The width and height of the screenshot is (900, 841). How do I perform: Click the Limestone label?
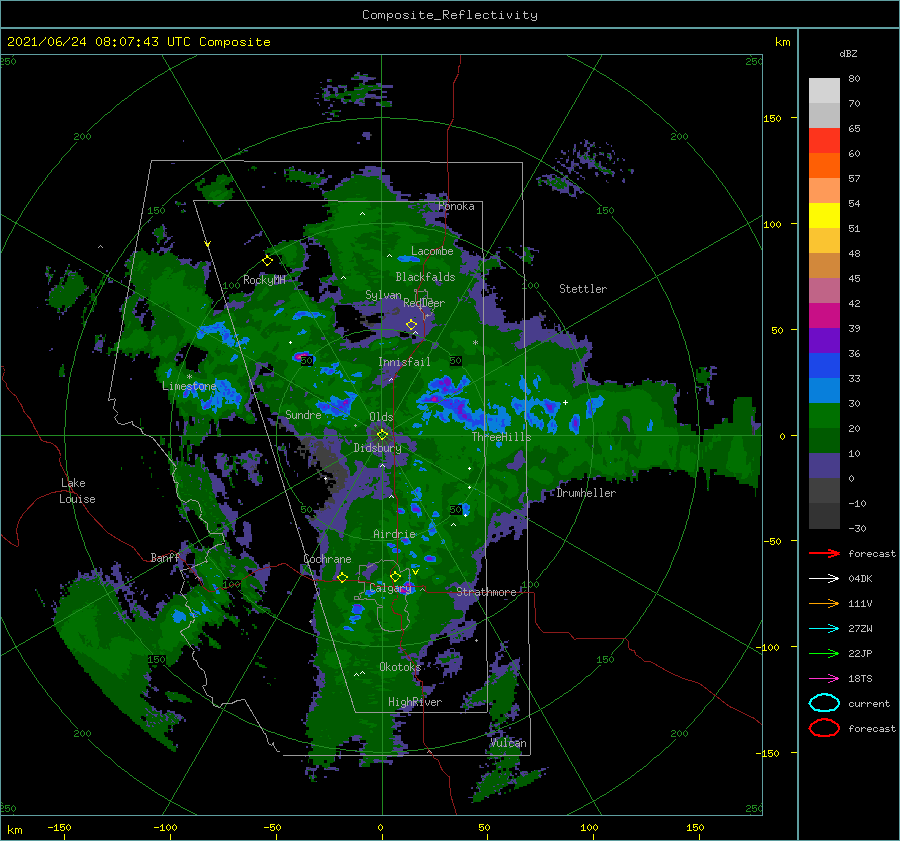click(x=189, y=386)
